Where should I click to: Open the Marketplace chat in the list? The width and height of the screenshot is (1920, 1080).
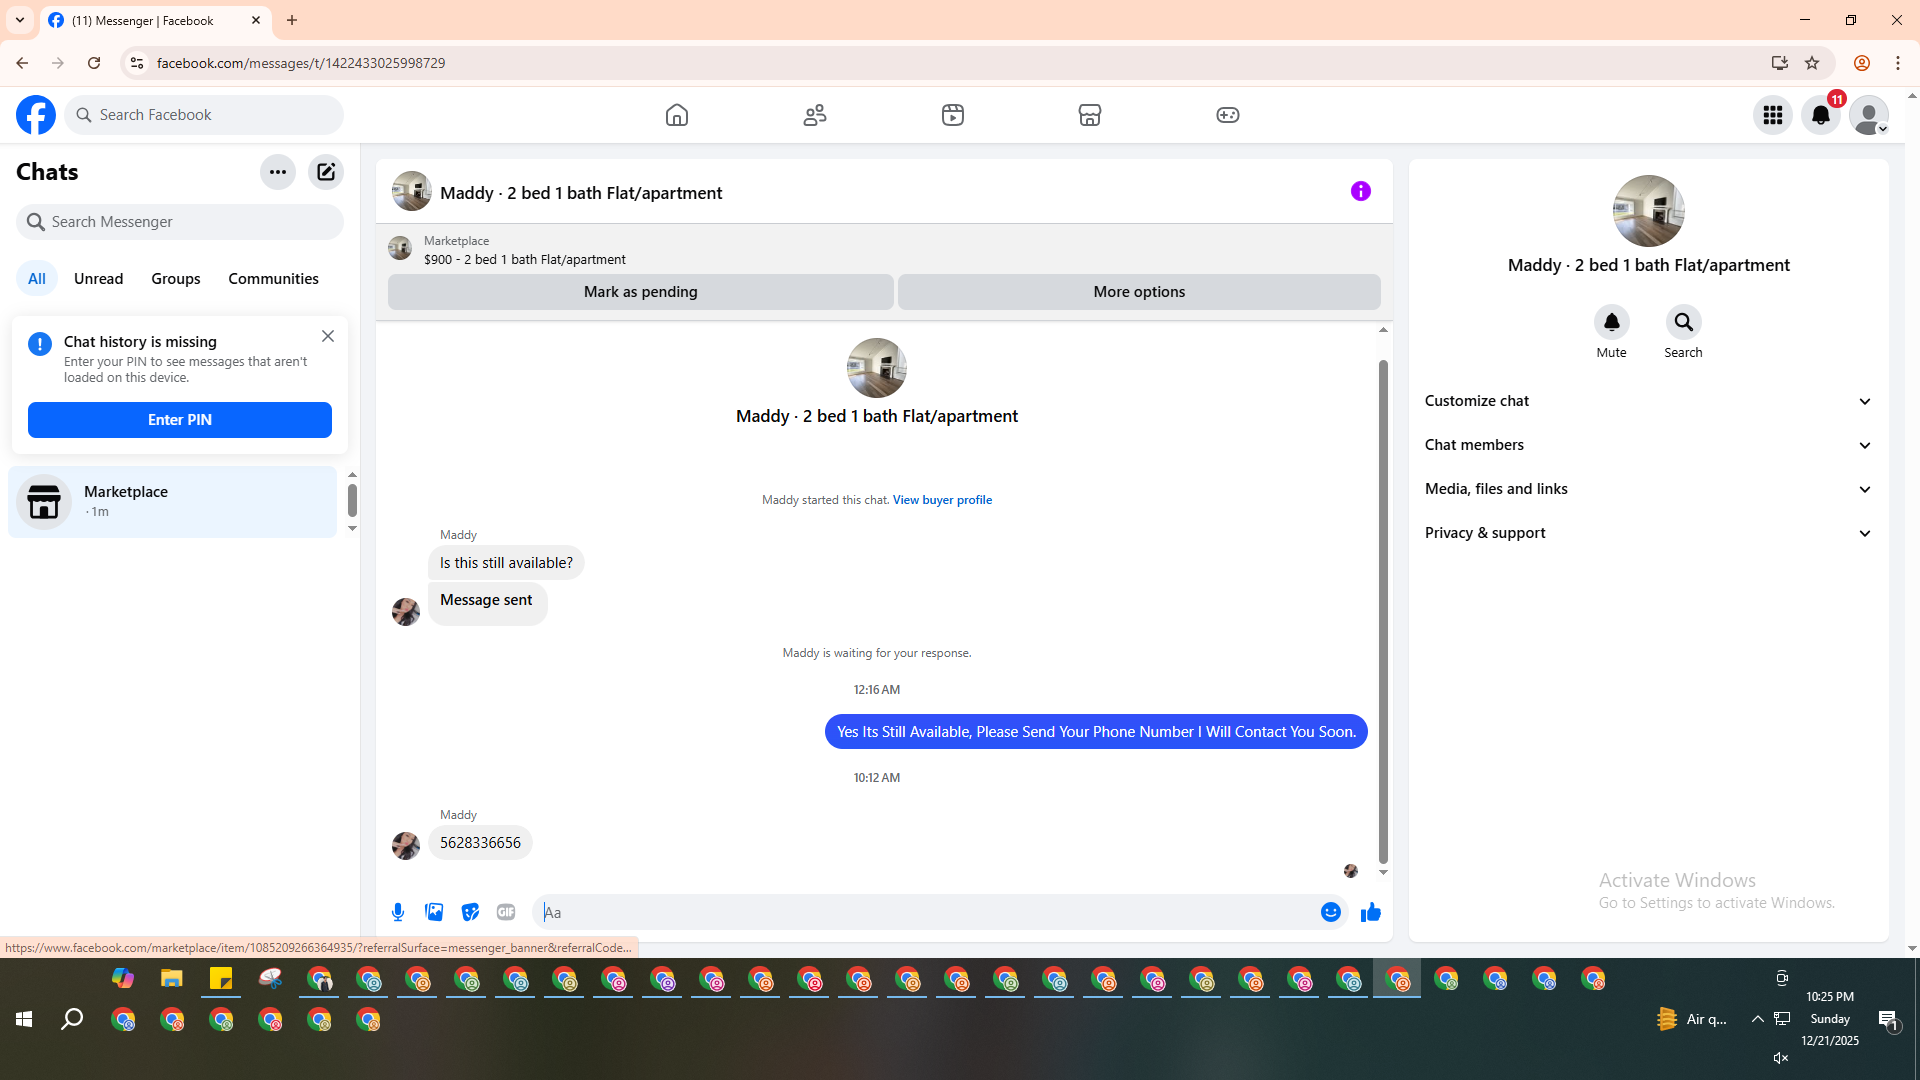[x=173, y=502]
